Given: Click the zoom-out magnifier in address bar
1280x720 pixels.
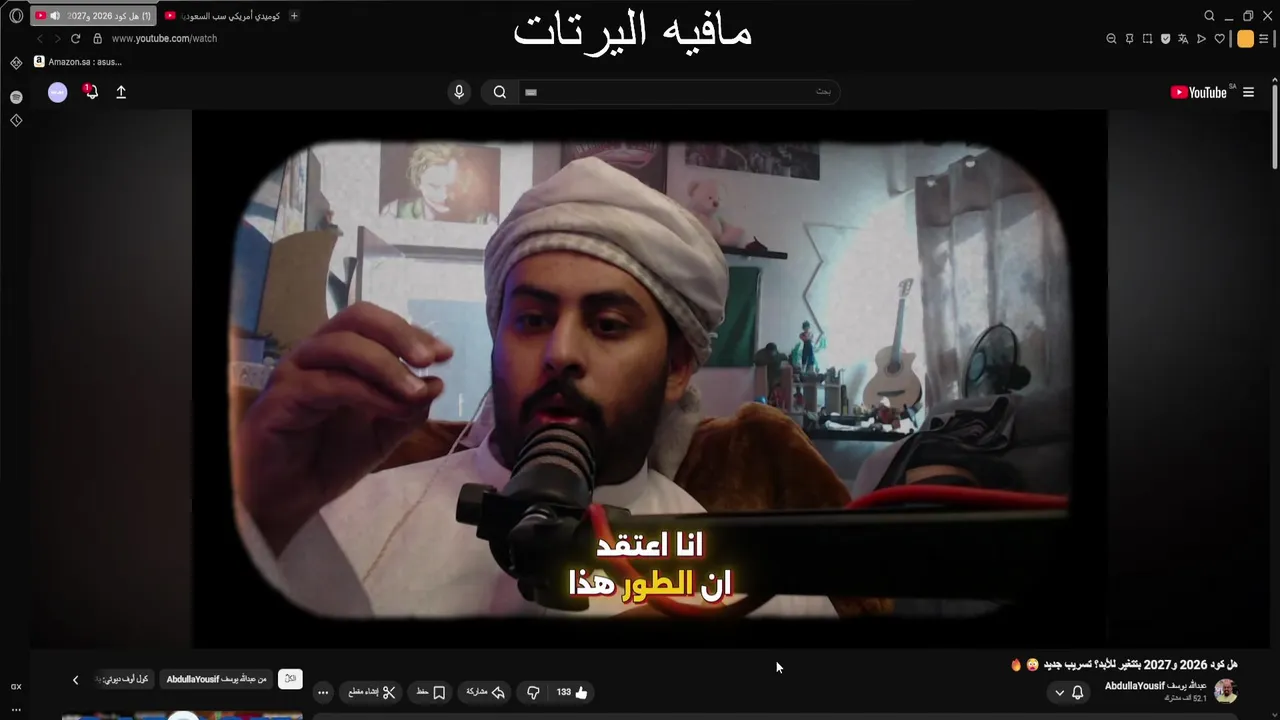Looking at the screenshot, I should pyautogui.click(x=1111, y=38).
